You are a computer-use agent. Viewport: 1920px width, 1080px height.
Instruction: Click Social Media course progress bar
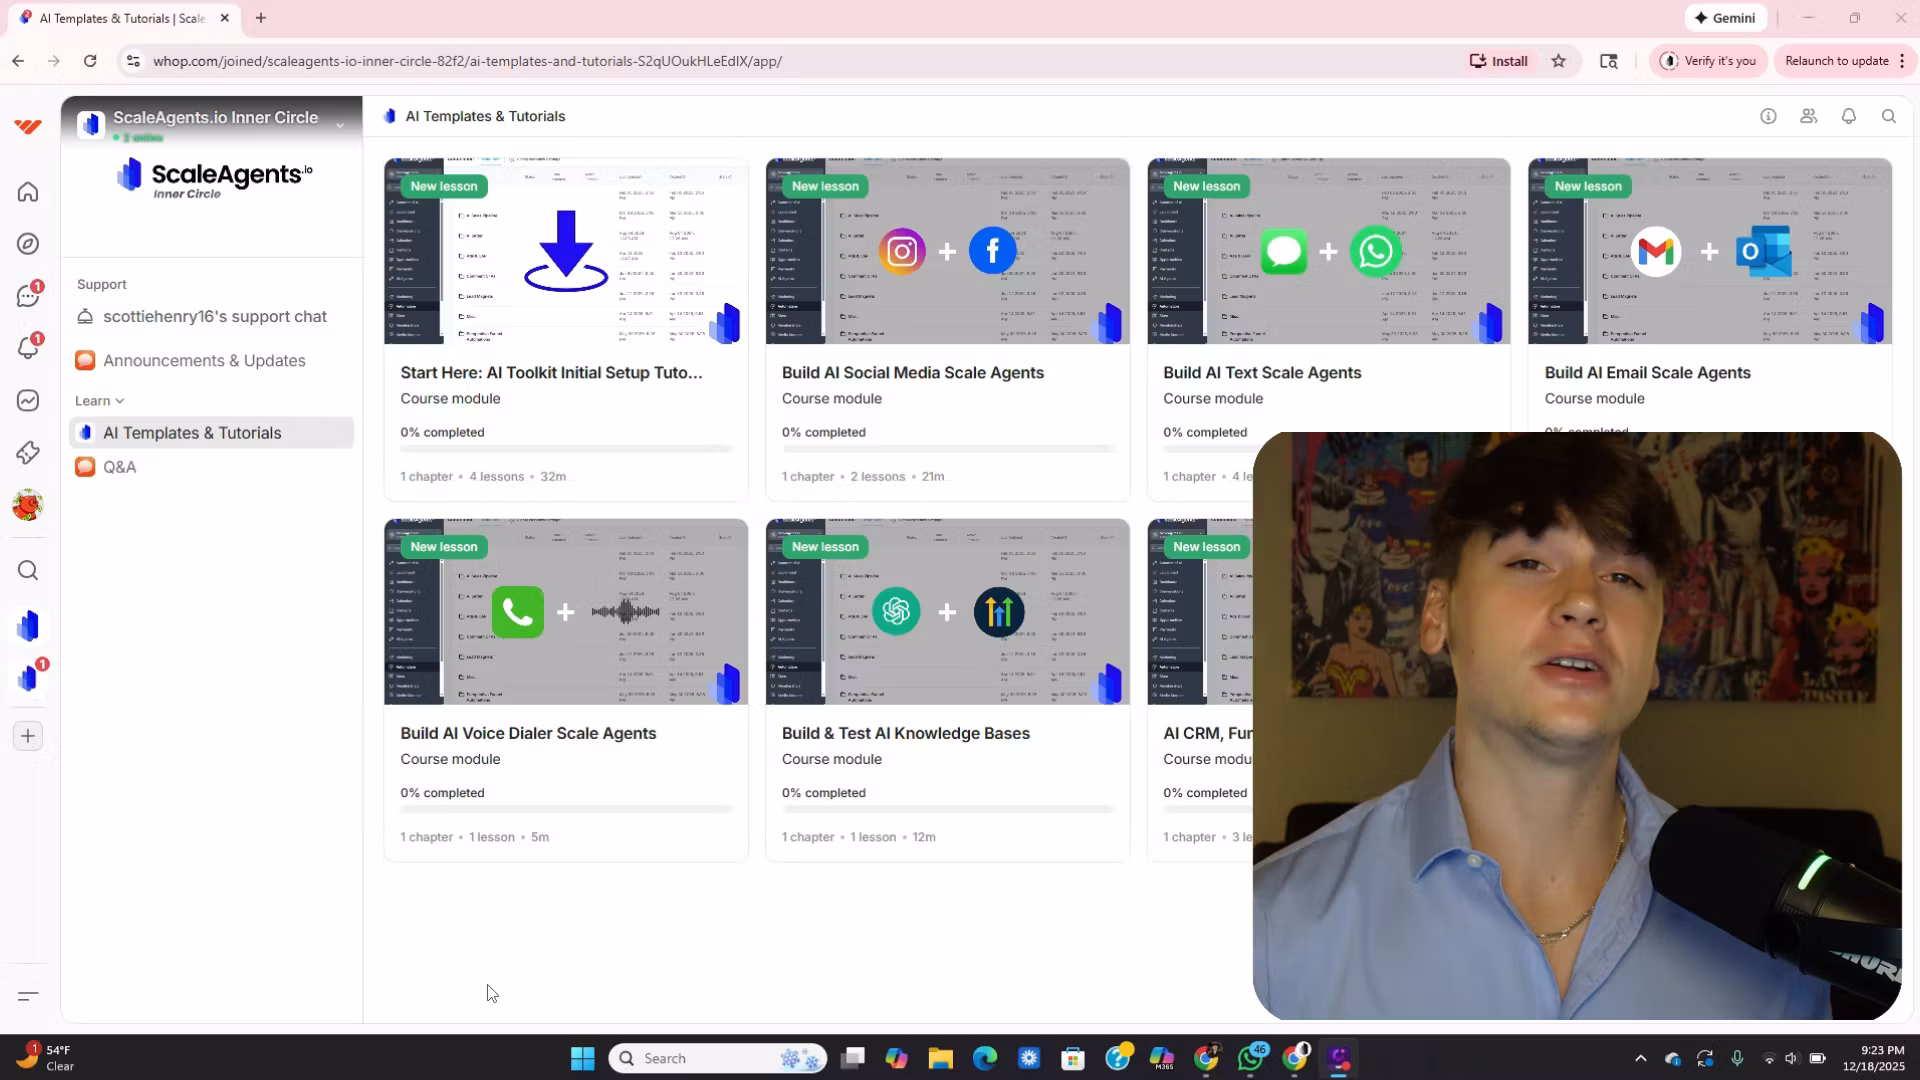[x=948, y=449]
